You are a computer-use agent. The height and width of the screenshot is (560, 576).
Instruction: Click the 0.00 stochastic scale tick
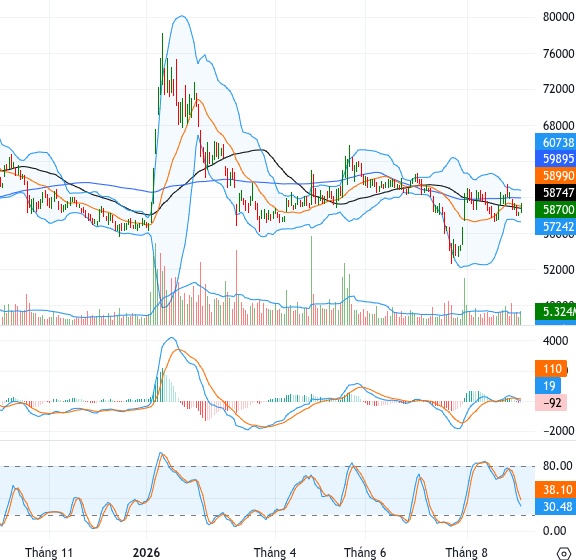click(x=555, y=531)
